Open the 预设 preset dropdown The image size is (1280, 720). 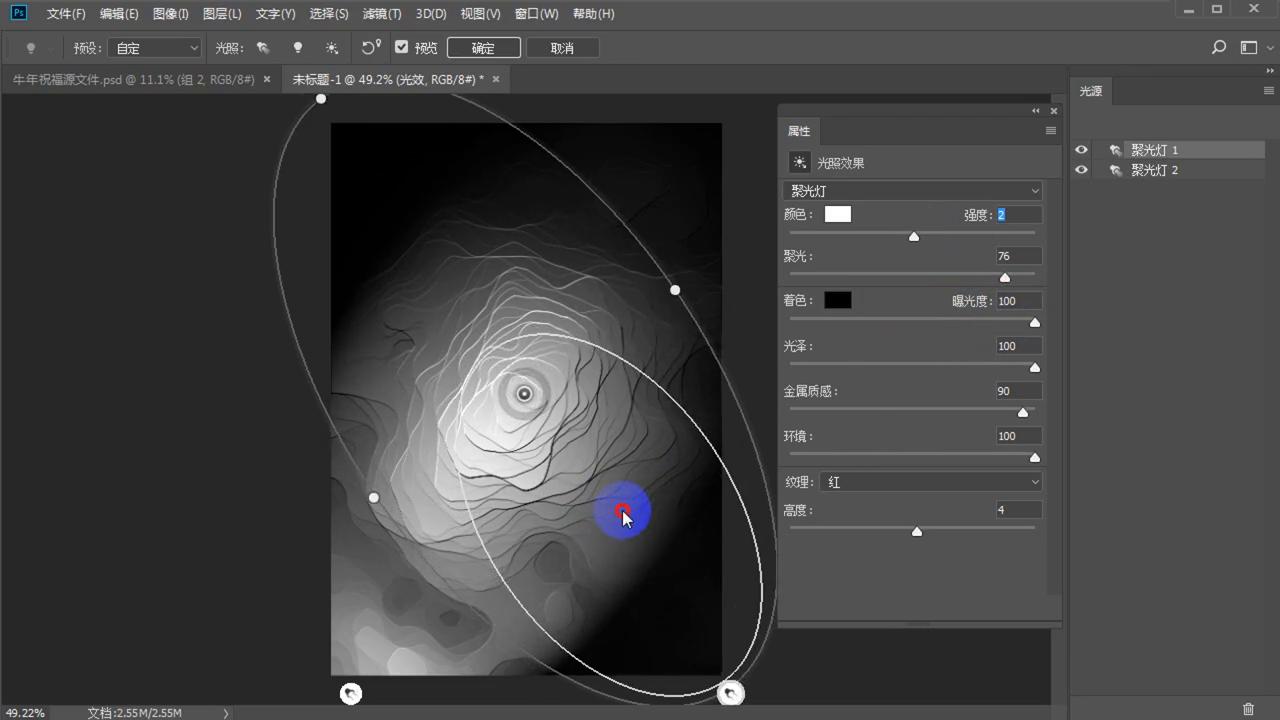[x=155, y=48]
